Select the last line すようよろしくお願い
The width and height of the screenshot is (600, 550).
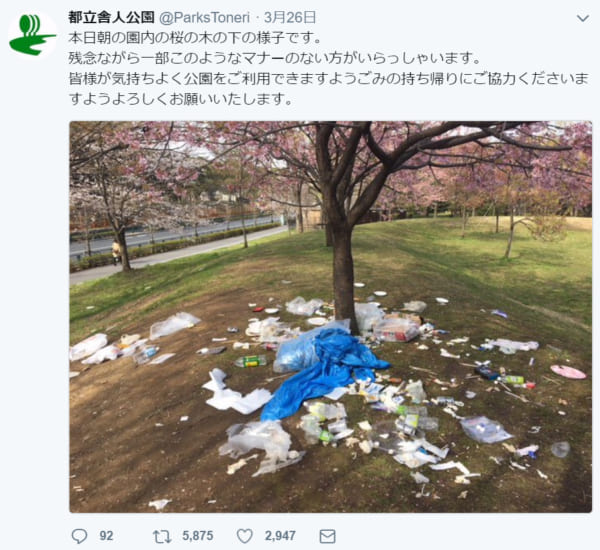[x=181, y=99]
